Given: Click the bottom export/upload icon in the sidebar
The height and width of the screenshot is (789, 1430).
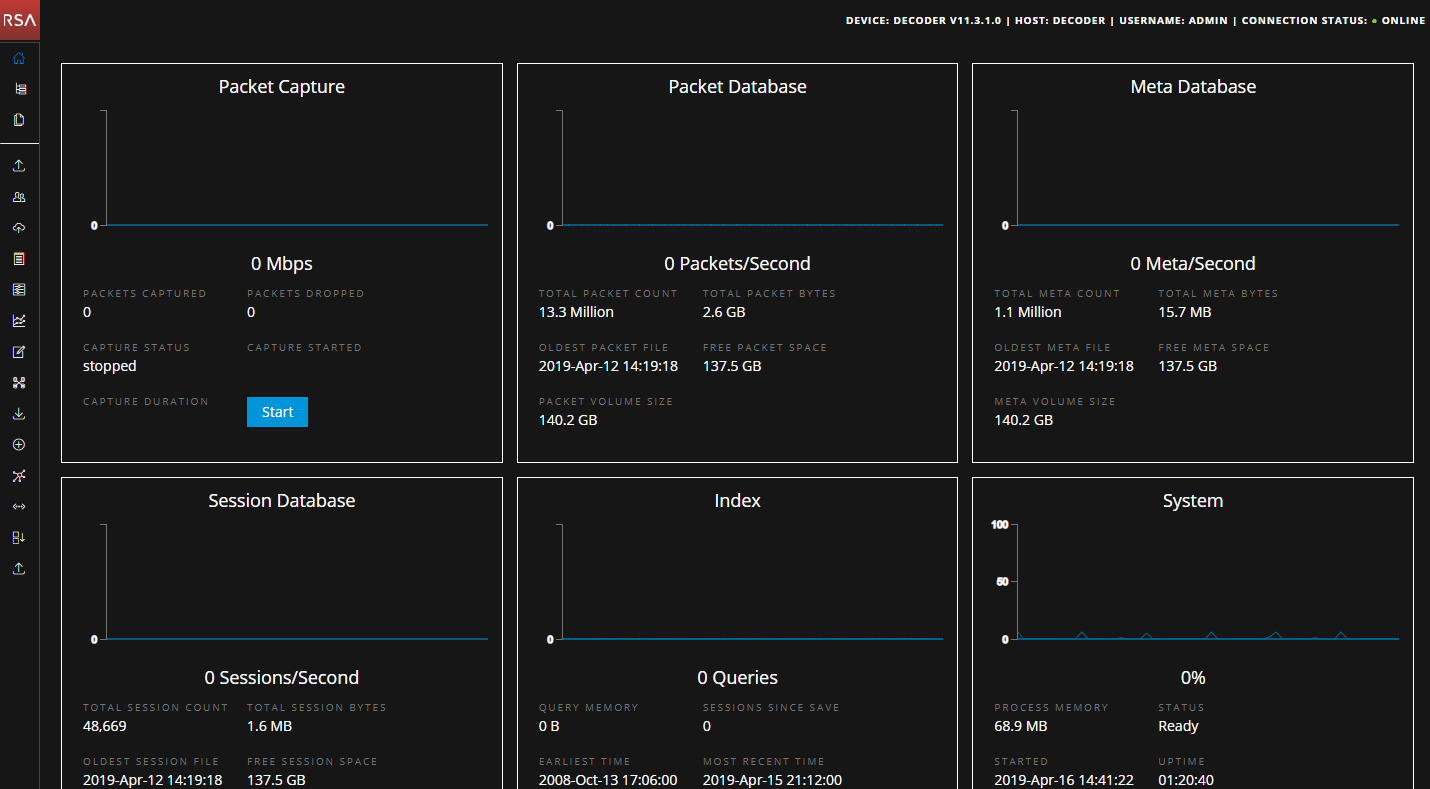Looking at the screenshot, I should click(x=18, y=568).
